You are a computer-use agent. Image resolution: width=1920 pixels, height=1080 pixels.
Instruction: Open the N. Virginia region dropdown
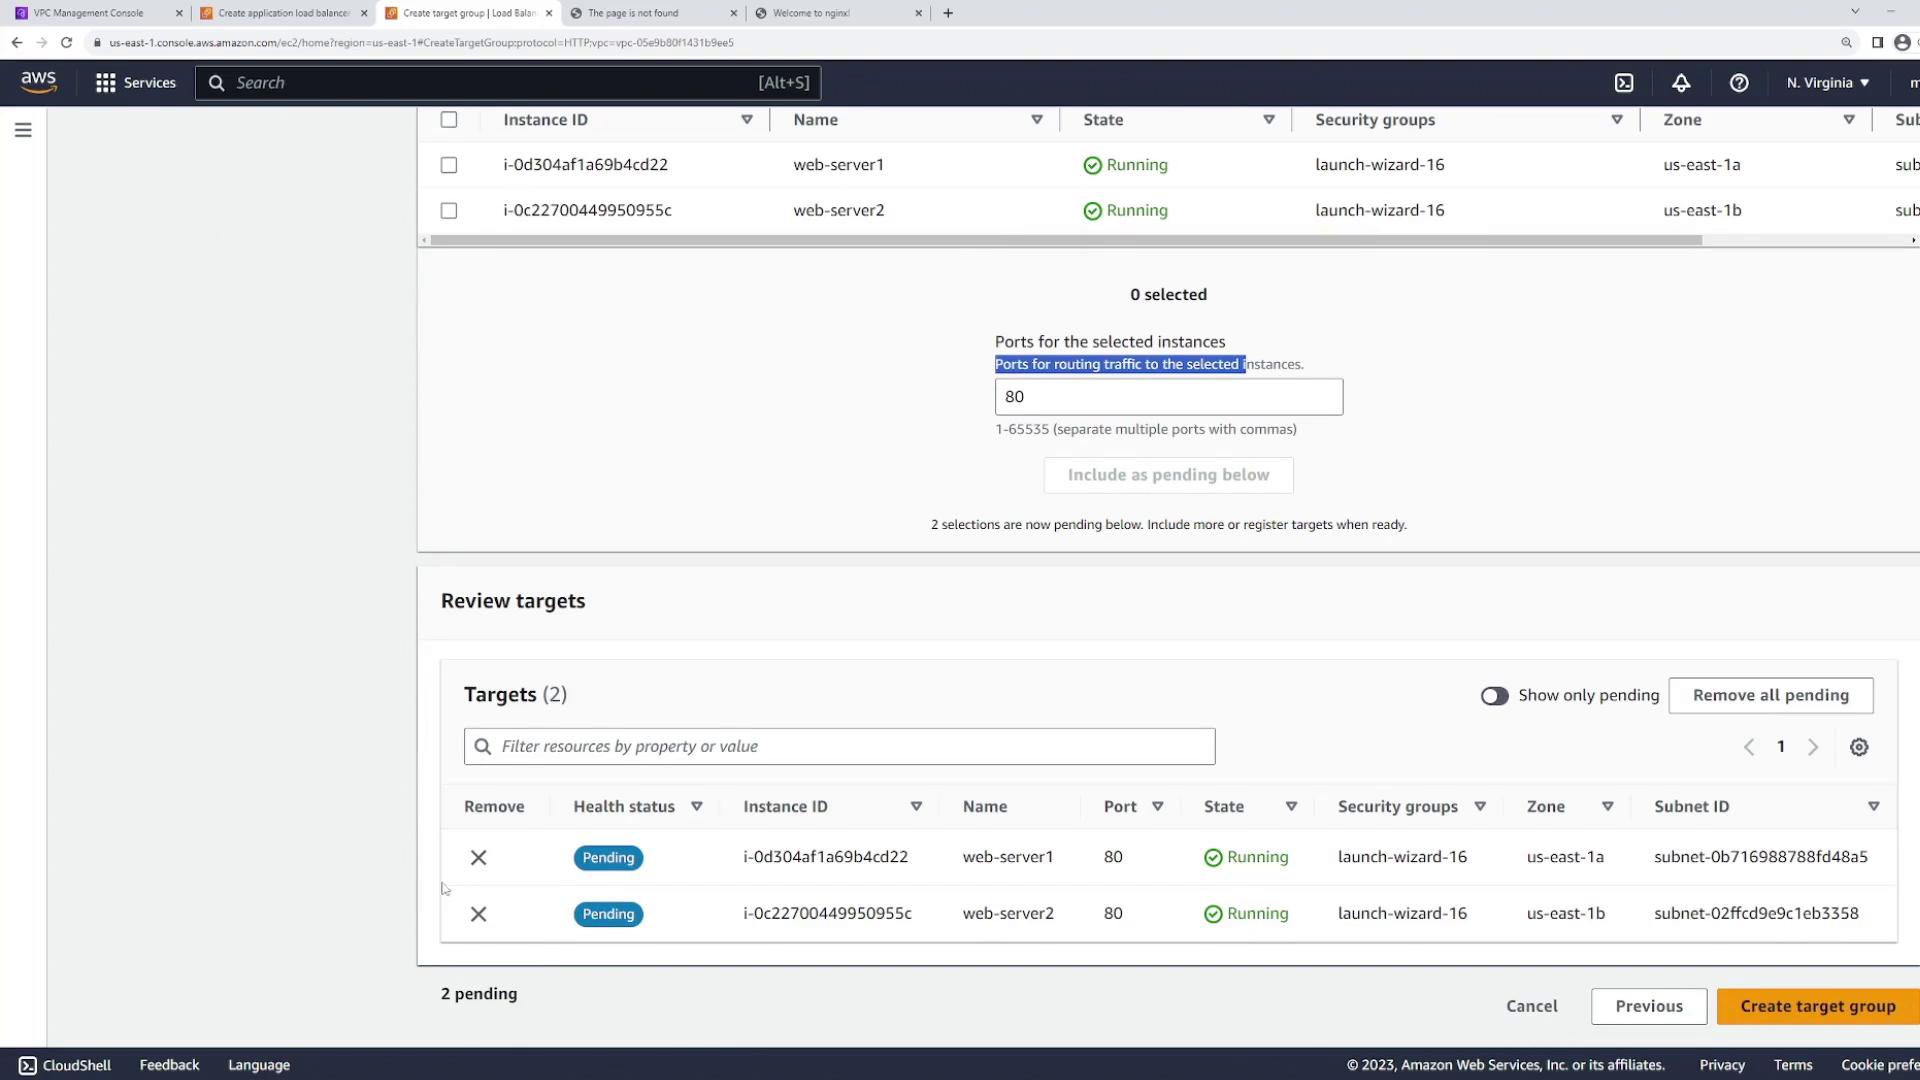[x=1827, y=83]
